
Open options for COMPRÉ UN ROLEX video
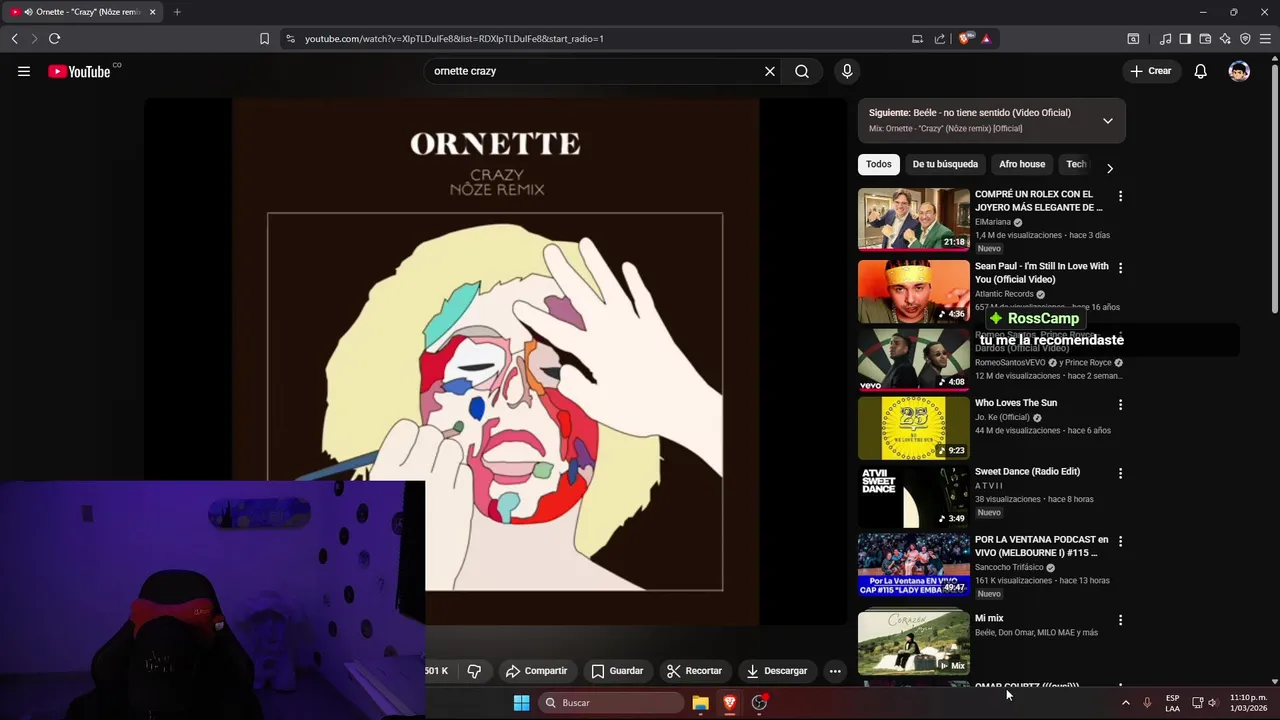coord(1120,196)
